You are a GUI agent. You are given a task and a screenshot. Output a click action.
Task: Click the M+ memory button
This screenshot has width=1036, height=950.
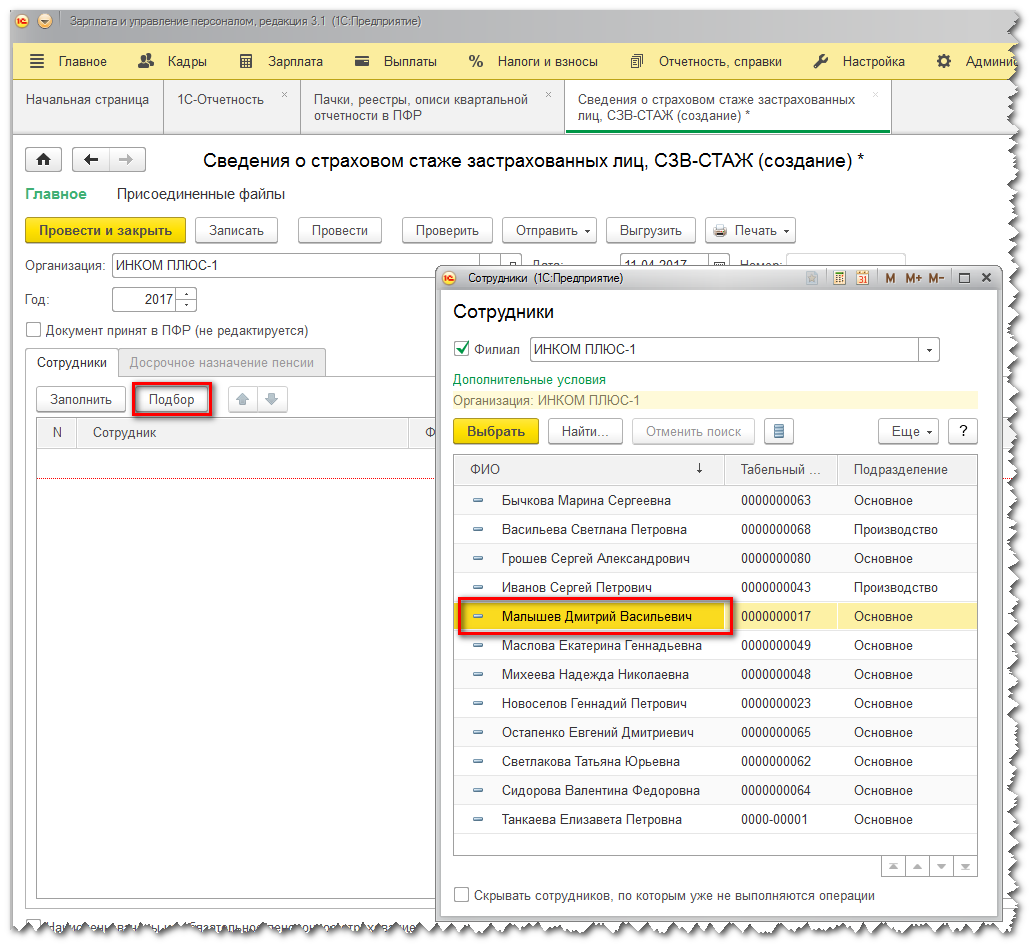pos(913,278)
